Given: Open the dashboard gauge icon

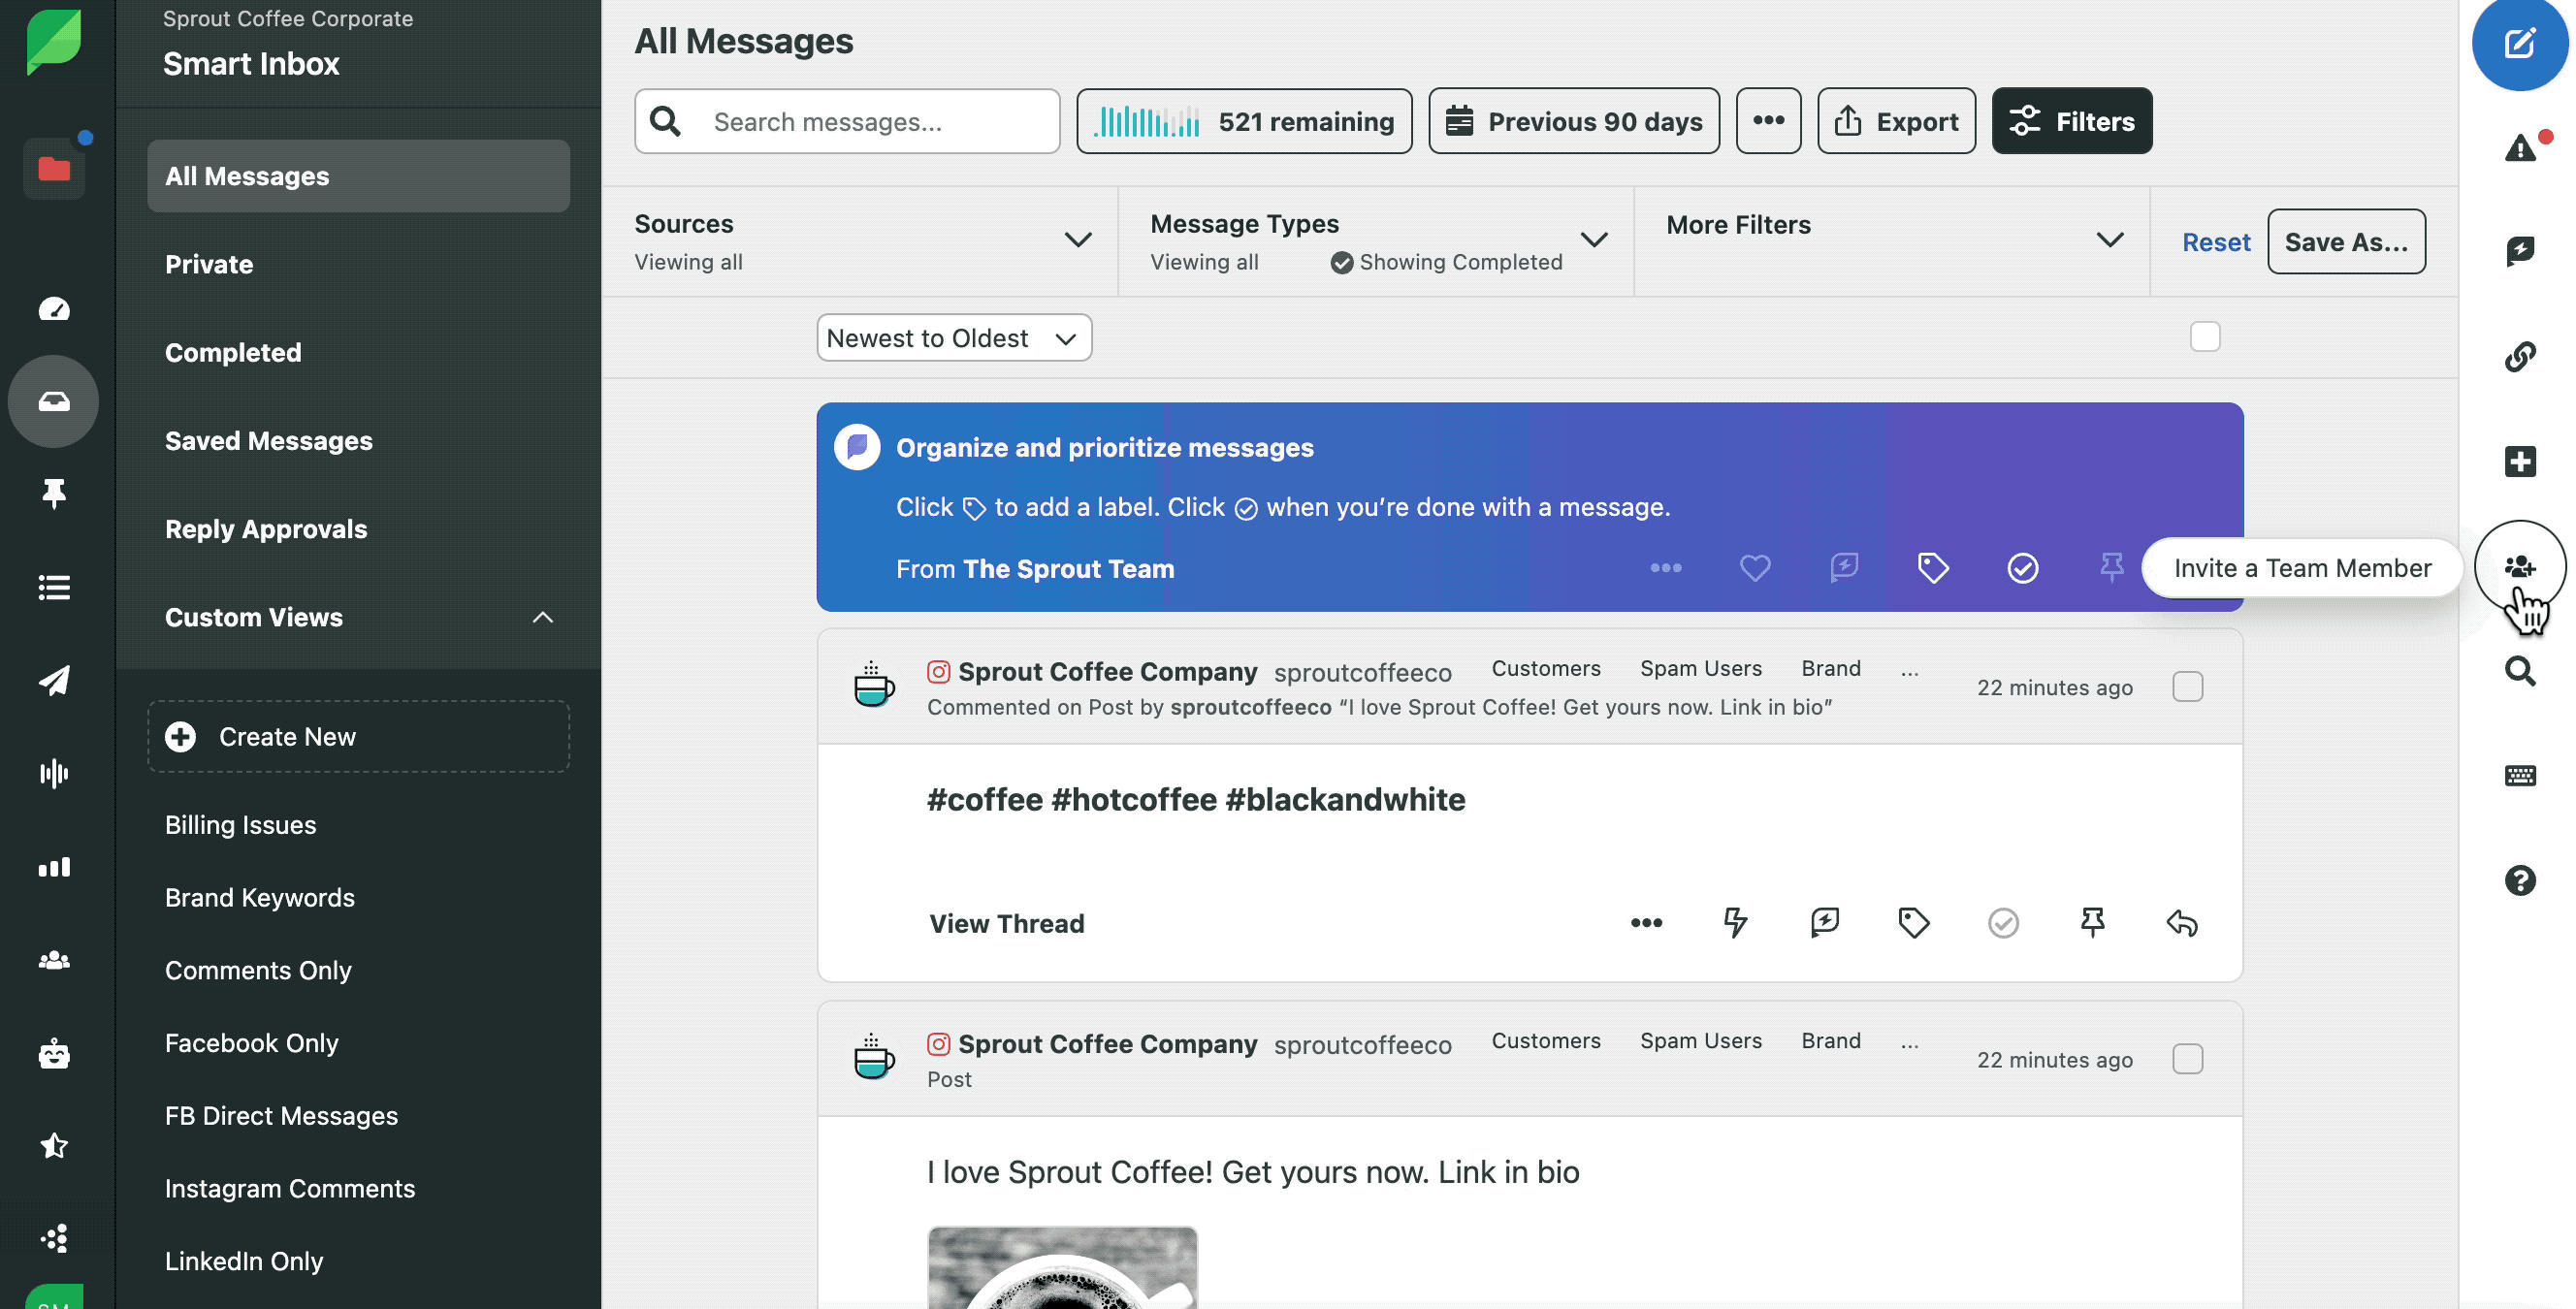Looking at the screenshot, I should click(54, 309).
